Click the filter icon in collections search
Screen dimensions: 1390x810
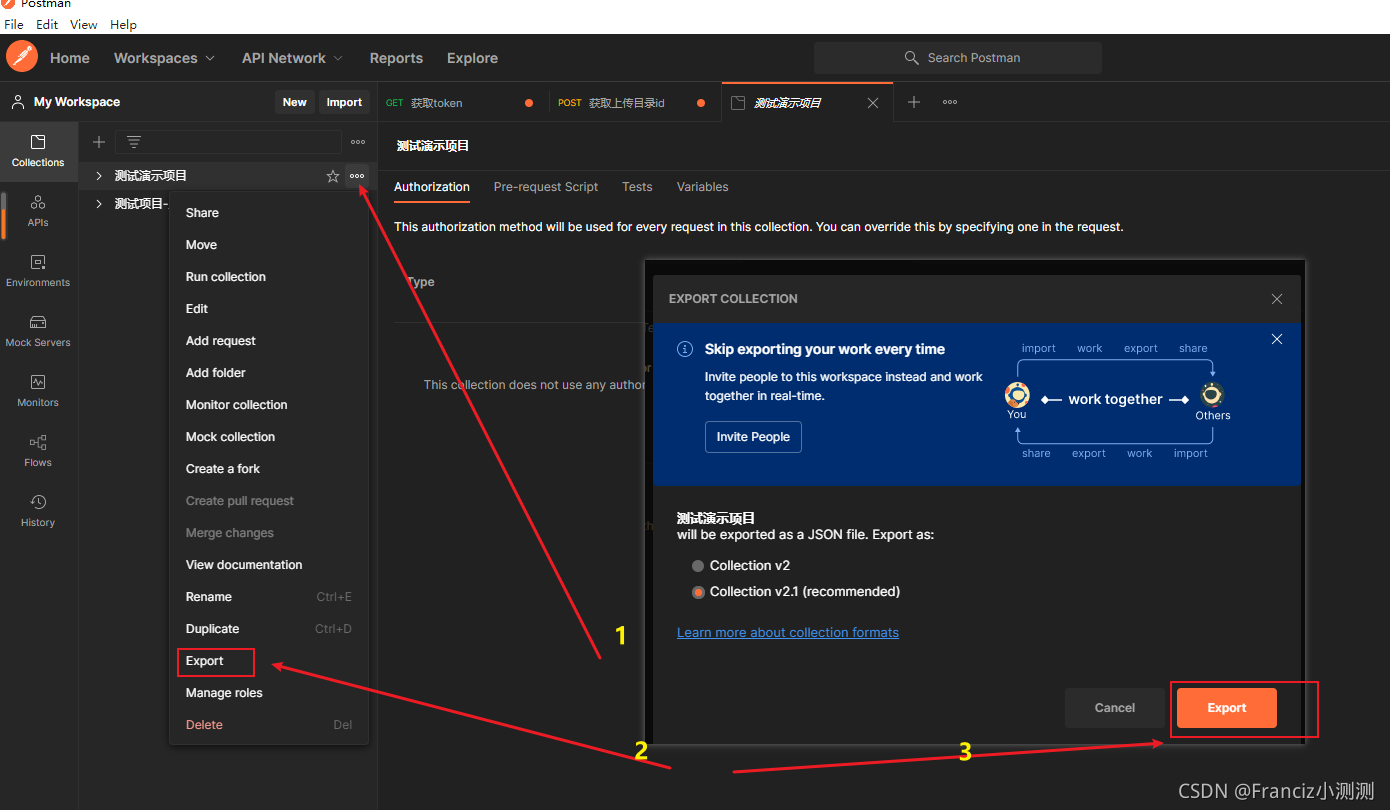(x=133, y=142)
